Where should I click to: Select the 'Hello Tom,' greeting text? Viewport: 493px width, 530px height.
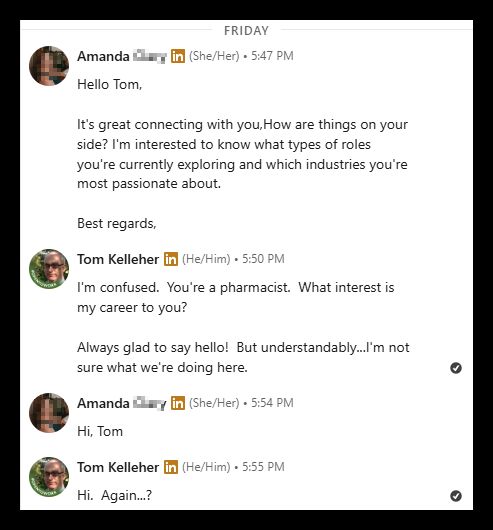[109, 84]
